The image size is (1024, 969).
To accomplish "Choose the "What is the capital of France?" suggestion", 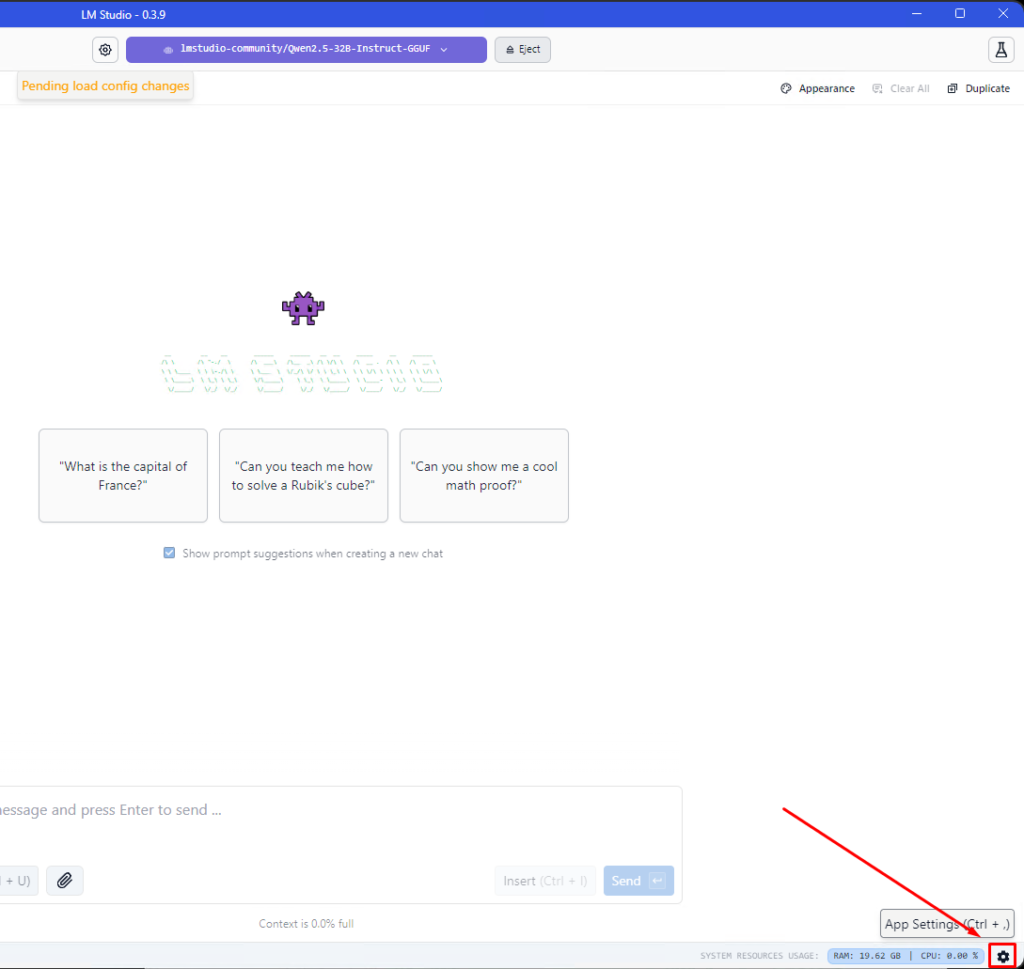I will [x=123, y=475].
